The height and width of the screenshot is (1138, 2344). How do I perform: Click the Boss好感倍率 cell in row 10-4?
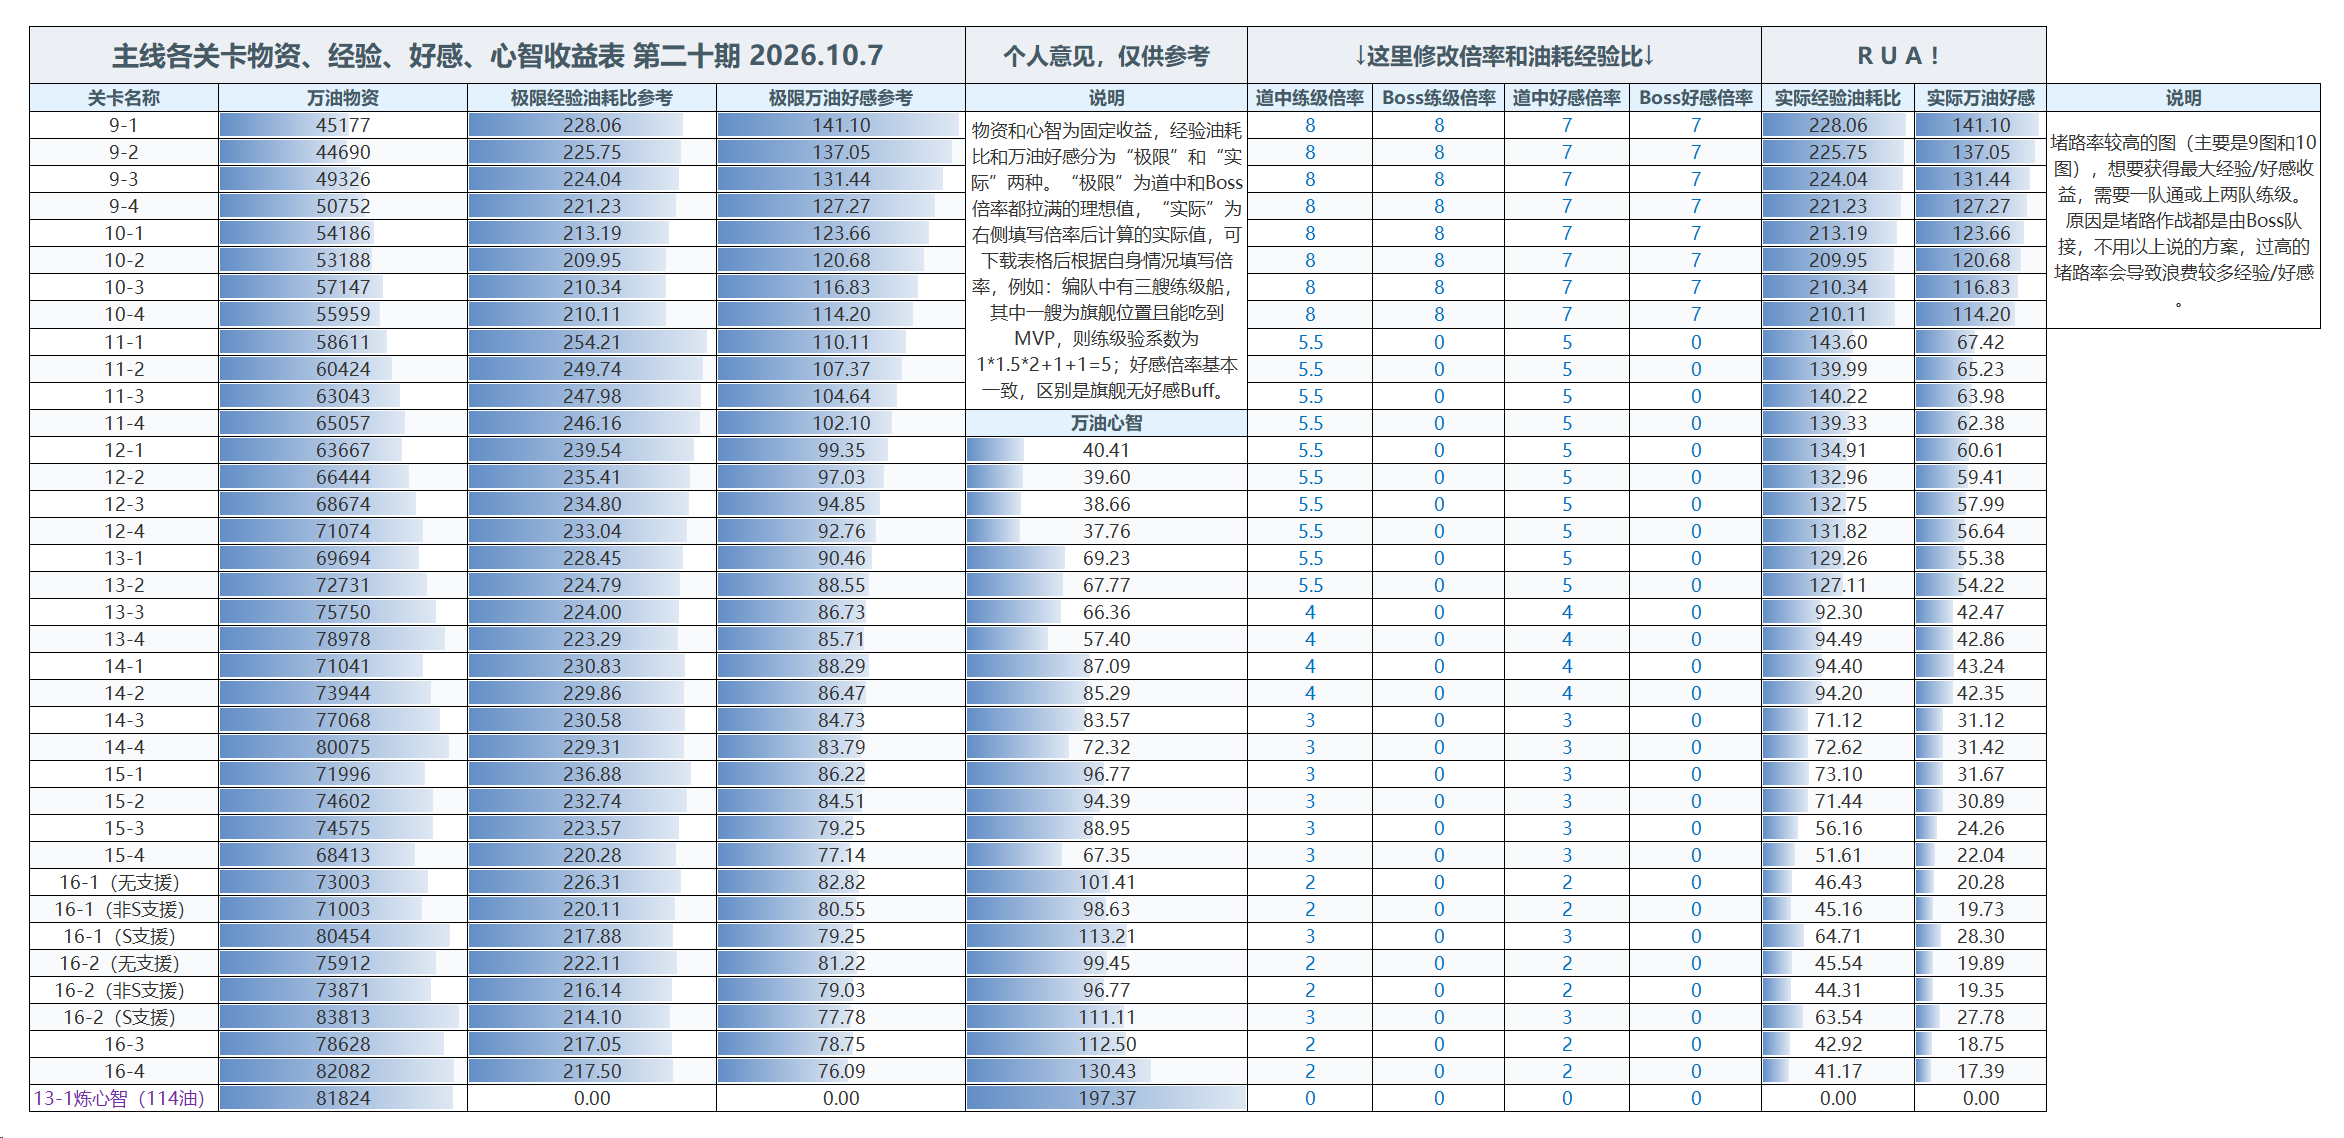pos(1696,314)
